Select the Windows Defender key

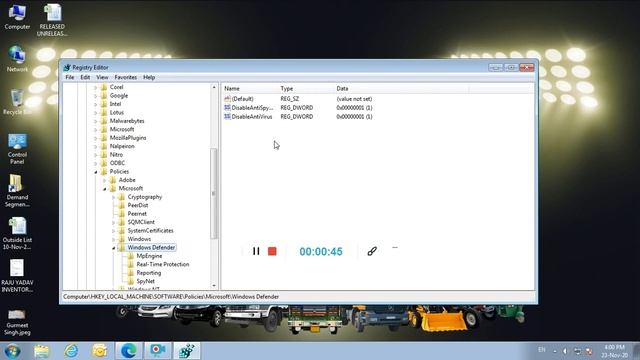click(x=151, y=248)
